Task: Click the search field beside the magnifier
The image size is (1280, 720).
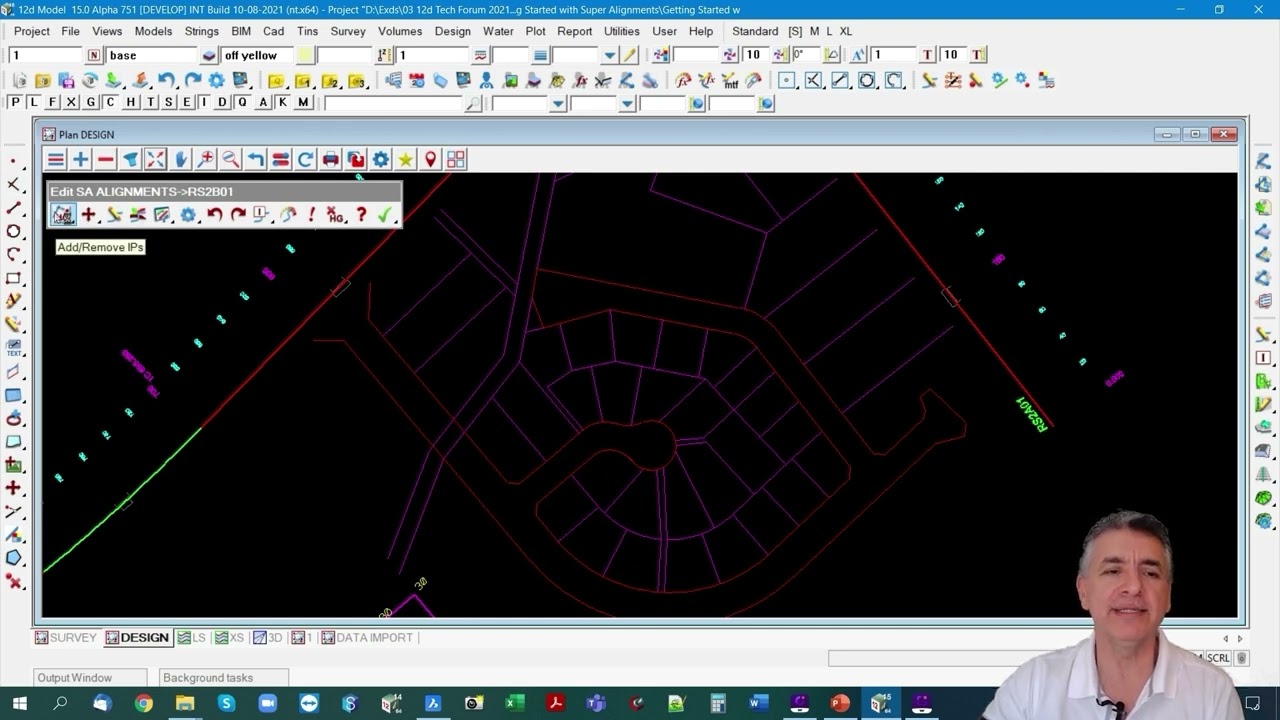Action: coord(393,104)
